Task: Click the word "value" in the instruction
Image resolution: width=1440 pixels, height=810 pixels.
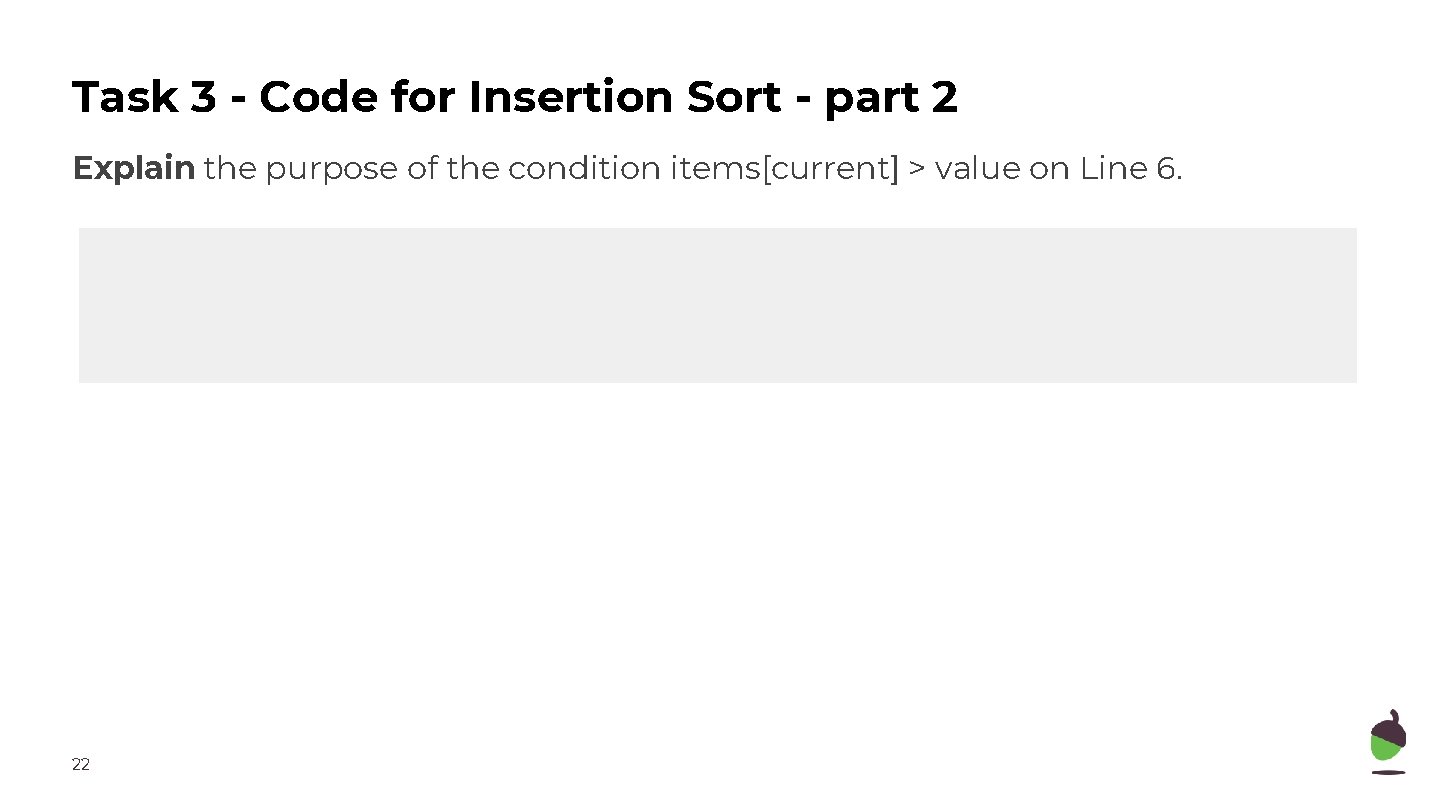Action: tap(977, 169)
